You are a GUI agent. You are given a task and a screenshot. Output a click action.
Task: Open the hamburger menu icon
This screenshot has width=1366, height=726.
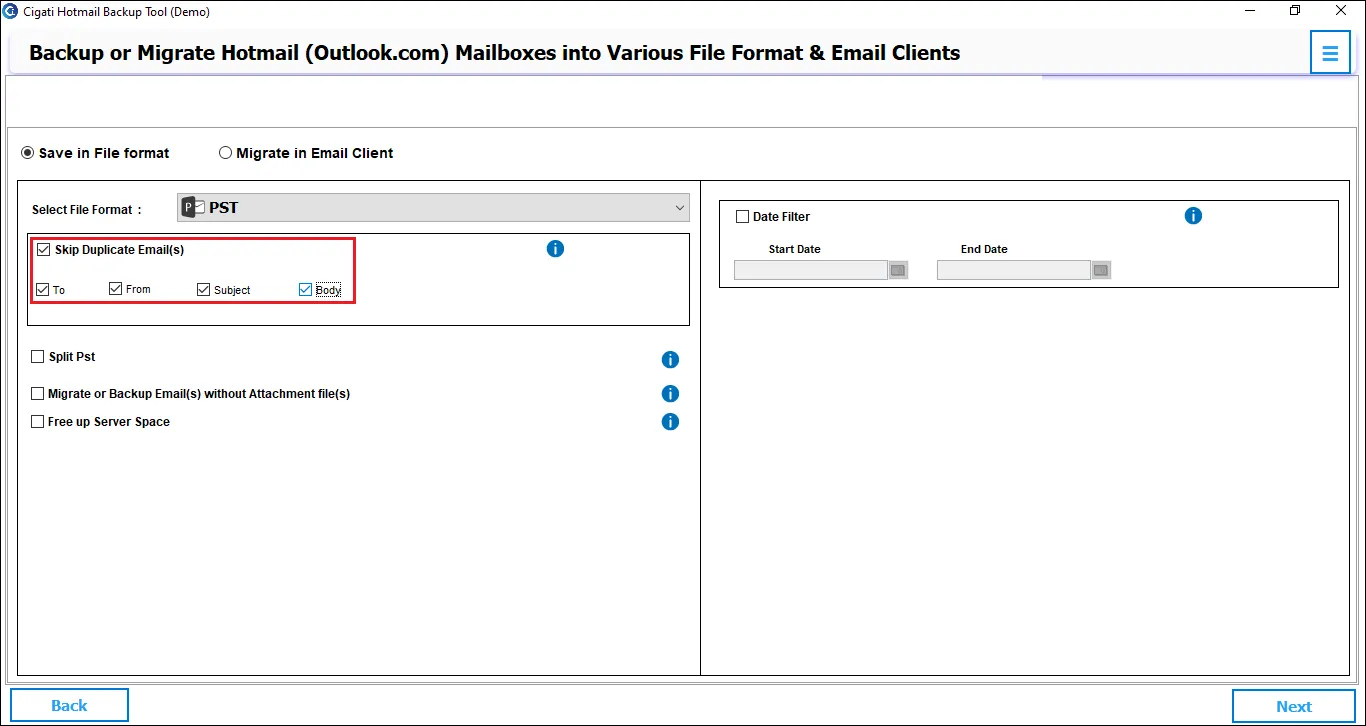[1330, 53]
